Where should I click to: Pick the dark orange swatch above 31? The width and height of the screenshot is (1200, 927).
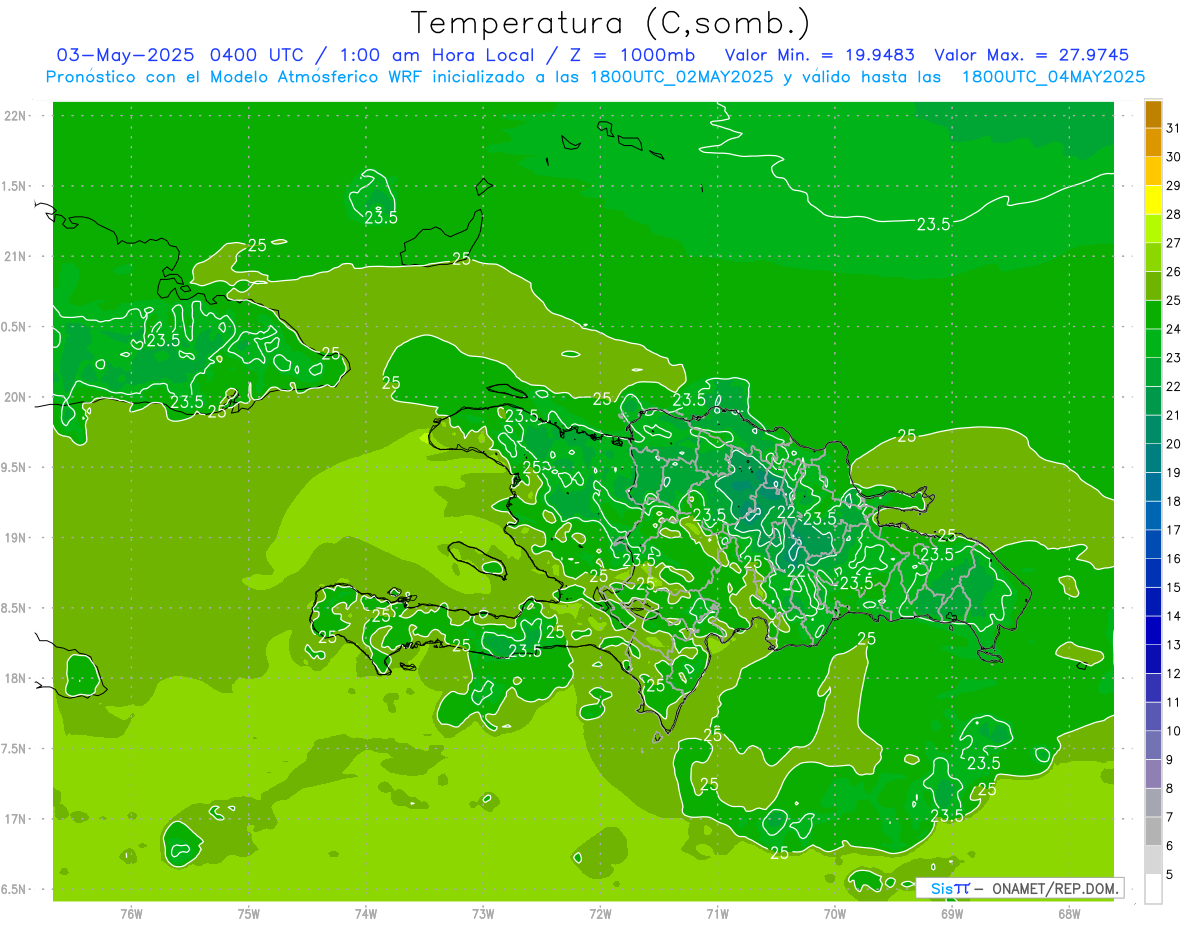coord(1153,114)
